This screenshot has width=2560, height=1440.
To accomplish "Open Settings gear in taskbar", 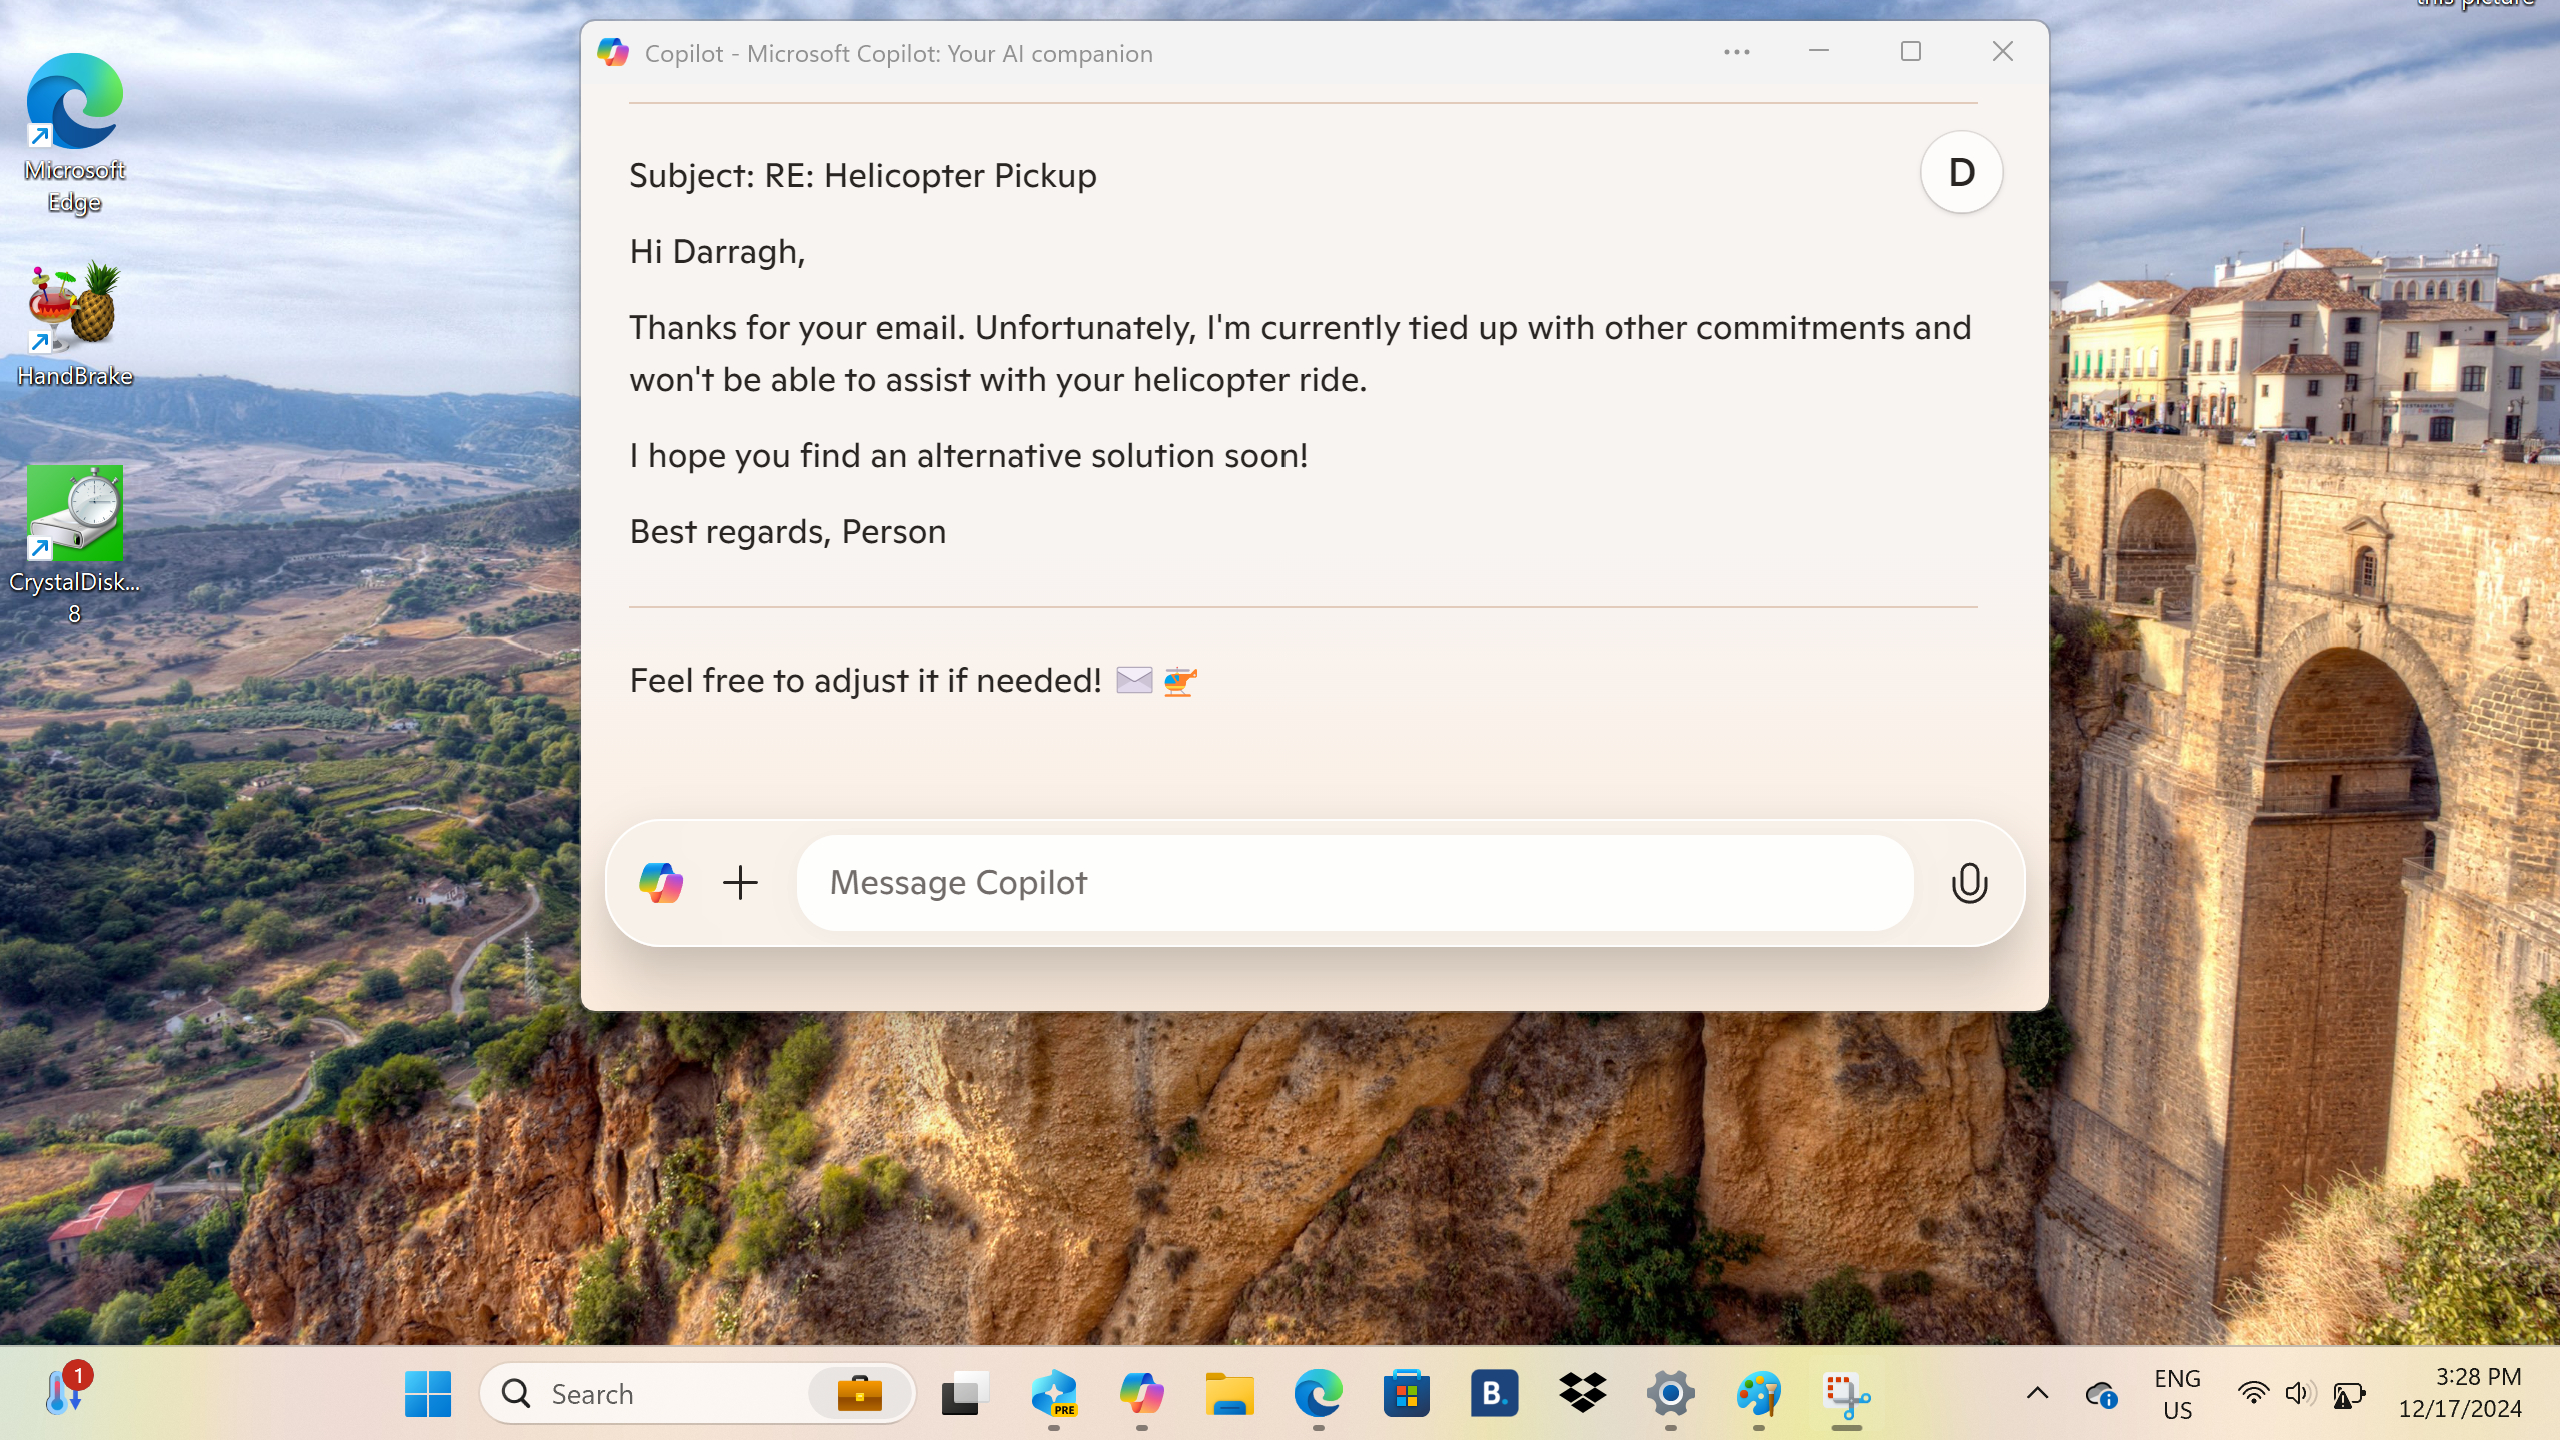I will tap(1670, 1393).
